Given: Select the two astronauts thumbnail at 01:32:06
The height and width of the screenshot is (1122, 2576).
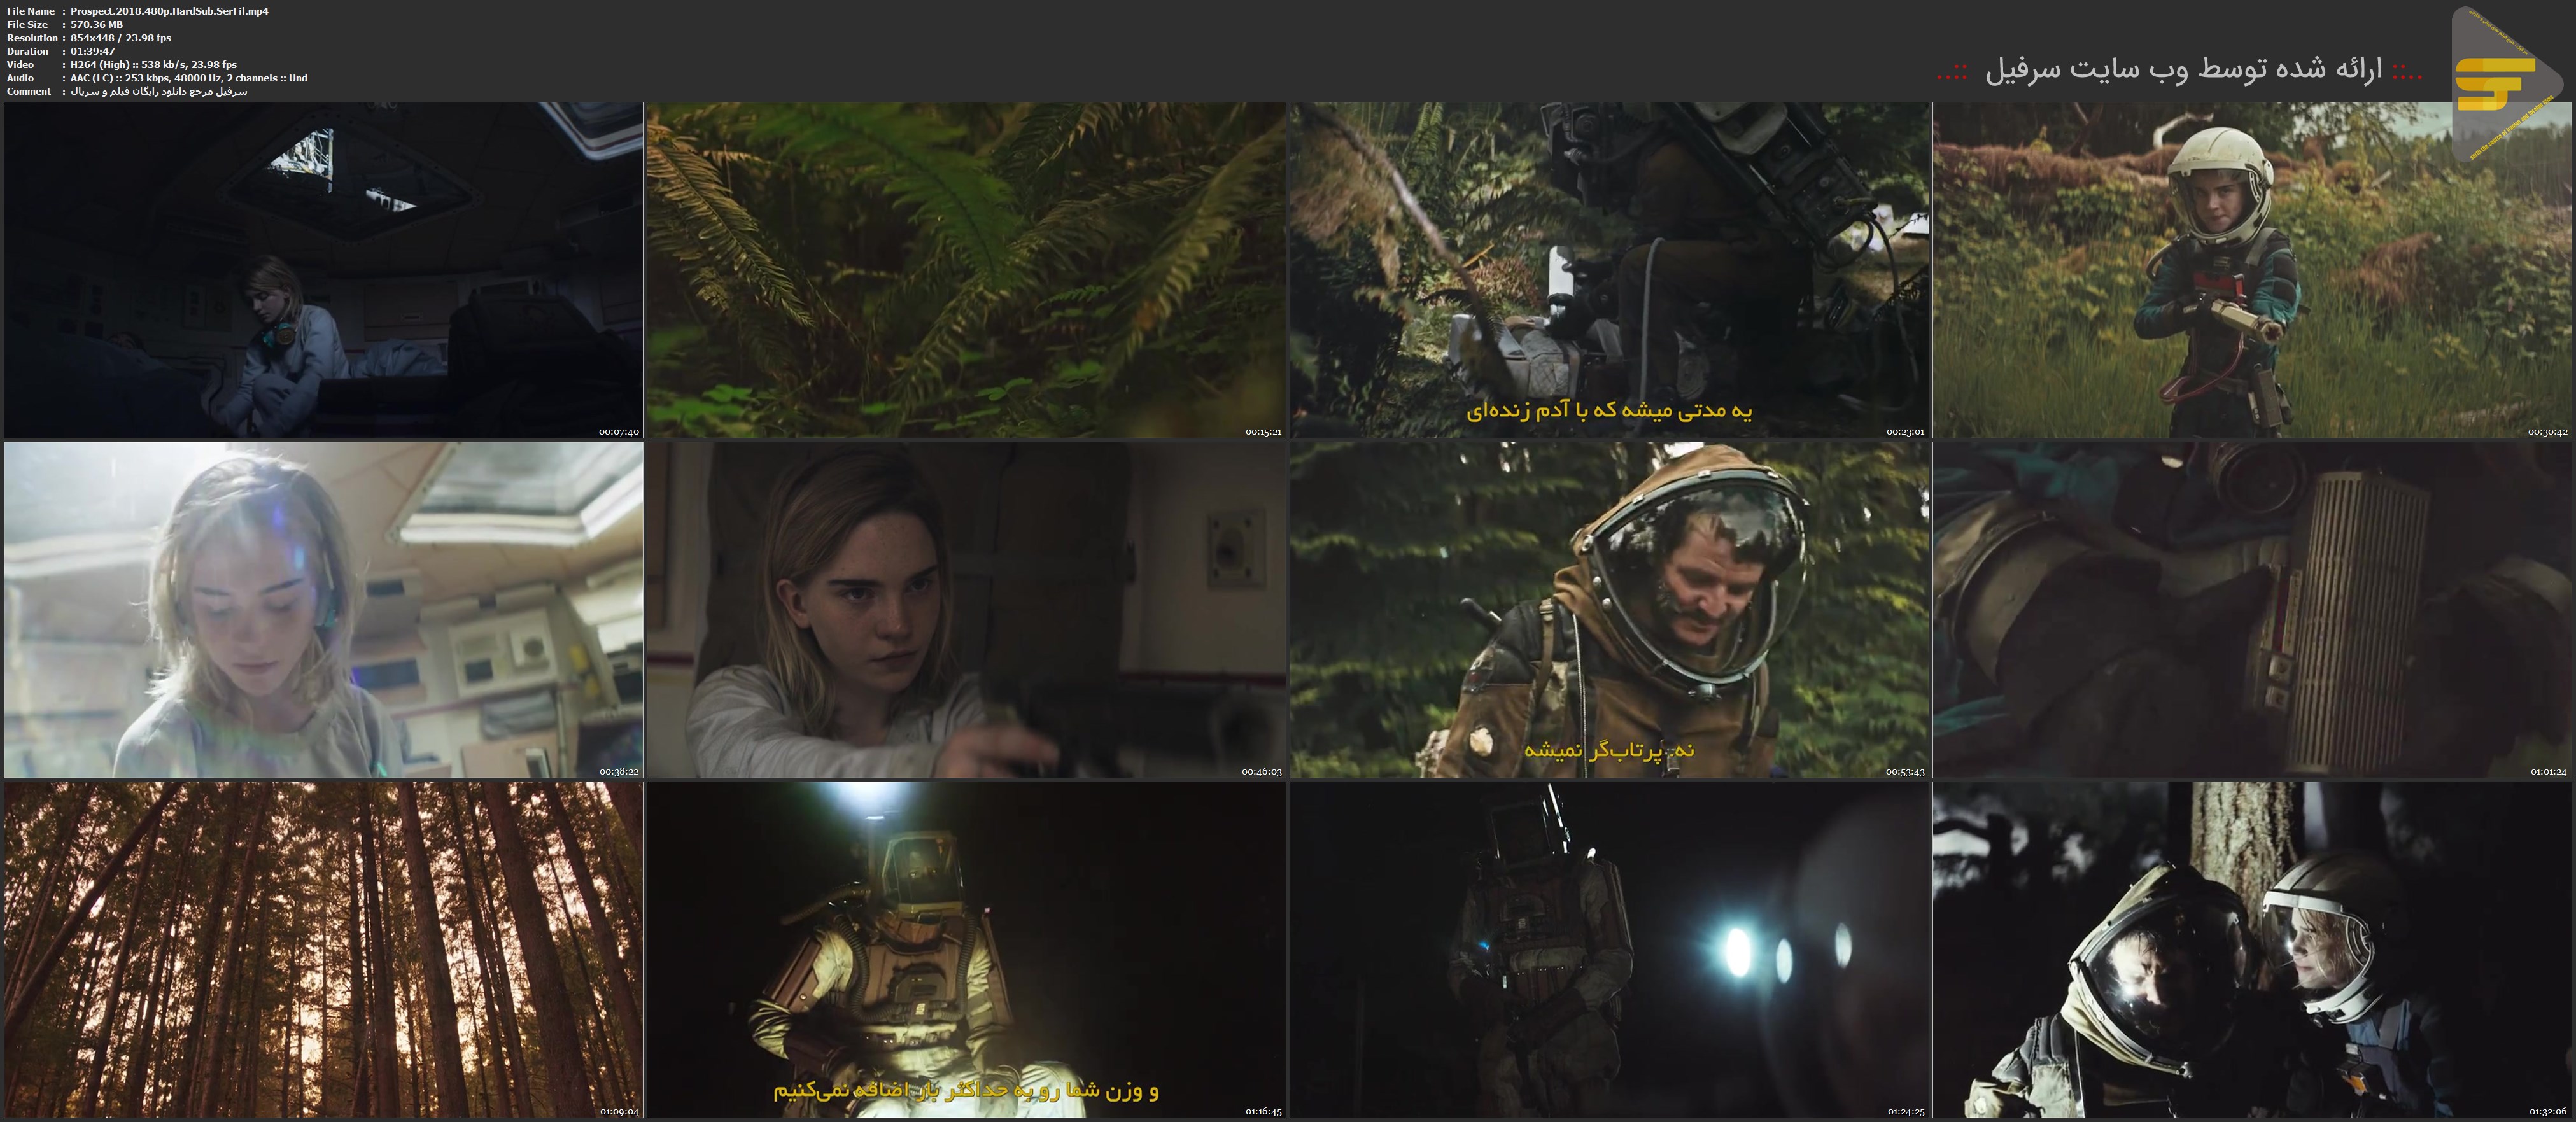Looking at the screenshot, I should tap(2252, 950).
